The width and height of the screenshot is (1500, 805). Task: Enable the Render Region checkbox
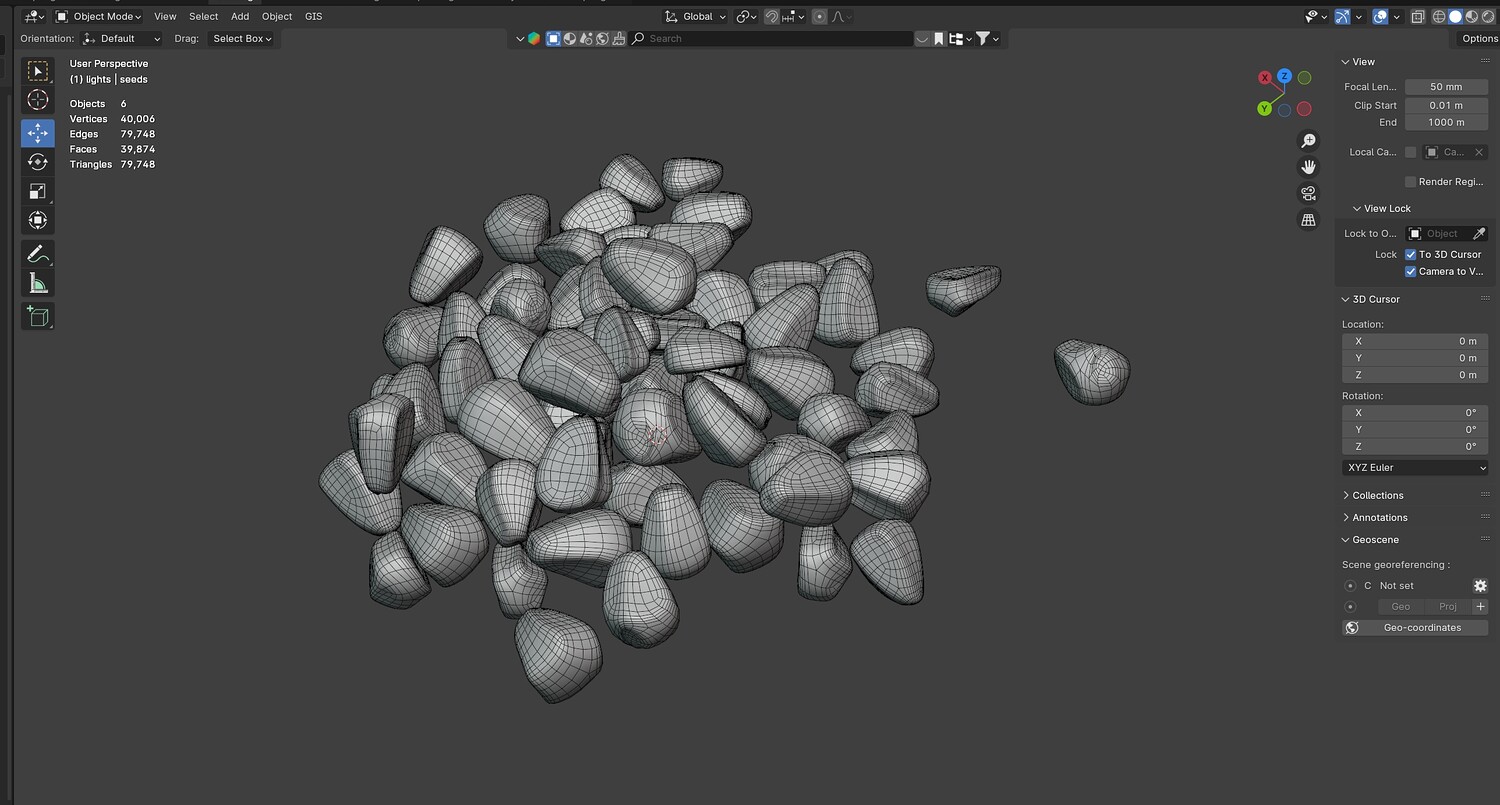1410,182
